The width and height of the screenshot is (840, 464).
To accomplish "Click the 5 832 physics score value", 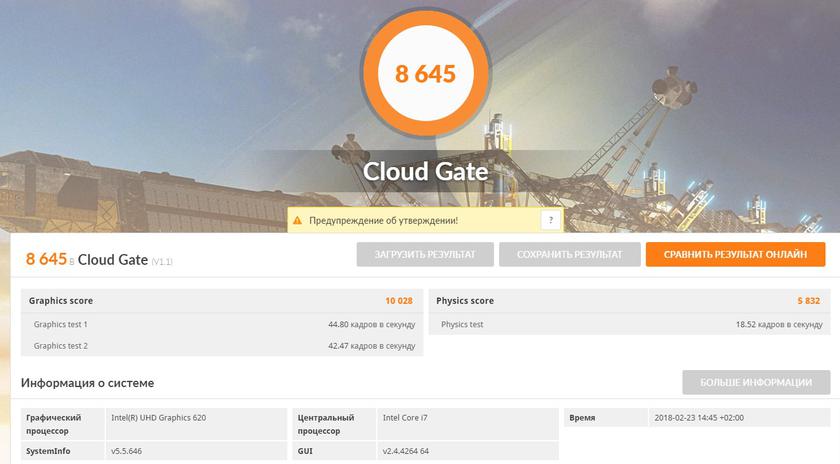I will pos(808,301).
